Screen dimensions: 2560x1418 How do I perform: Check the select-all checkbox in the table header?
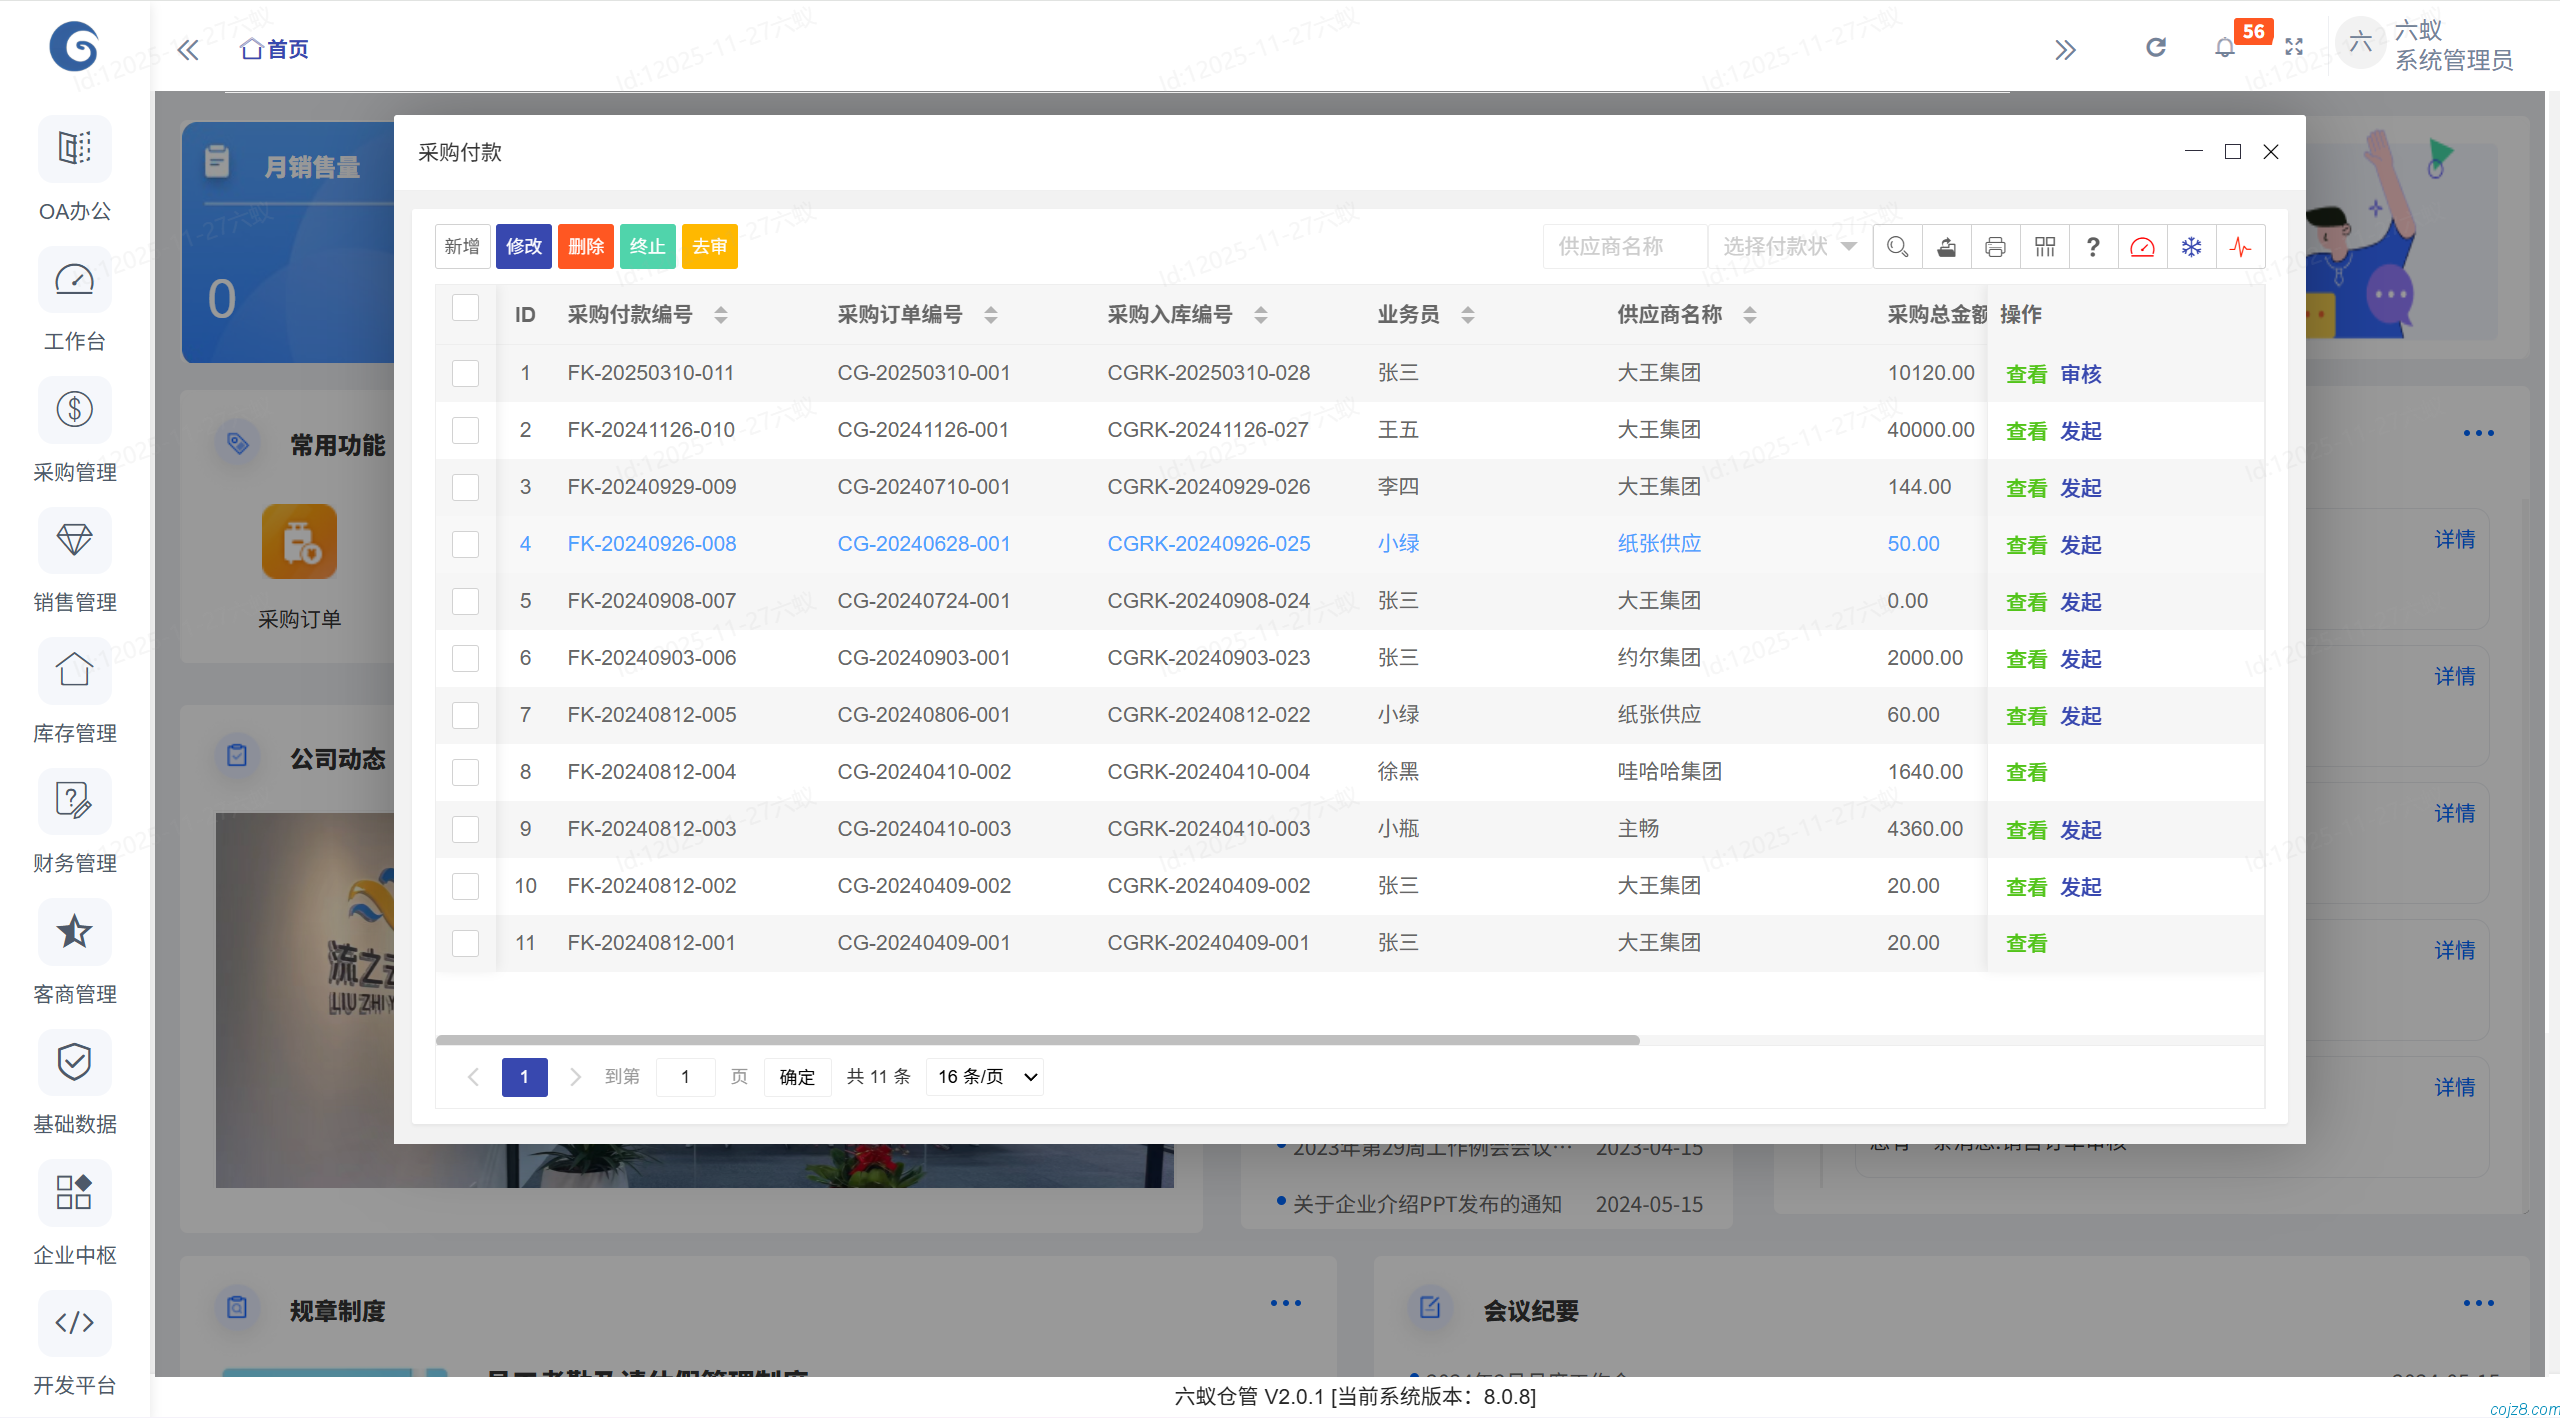tap(465, 309)
